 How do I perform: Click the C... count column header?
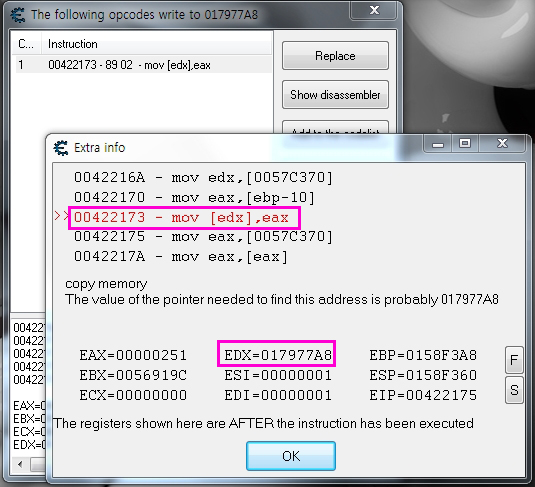coord(26,44)
